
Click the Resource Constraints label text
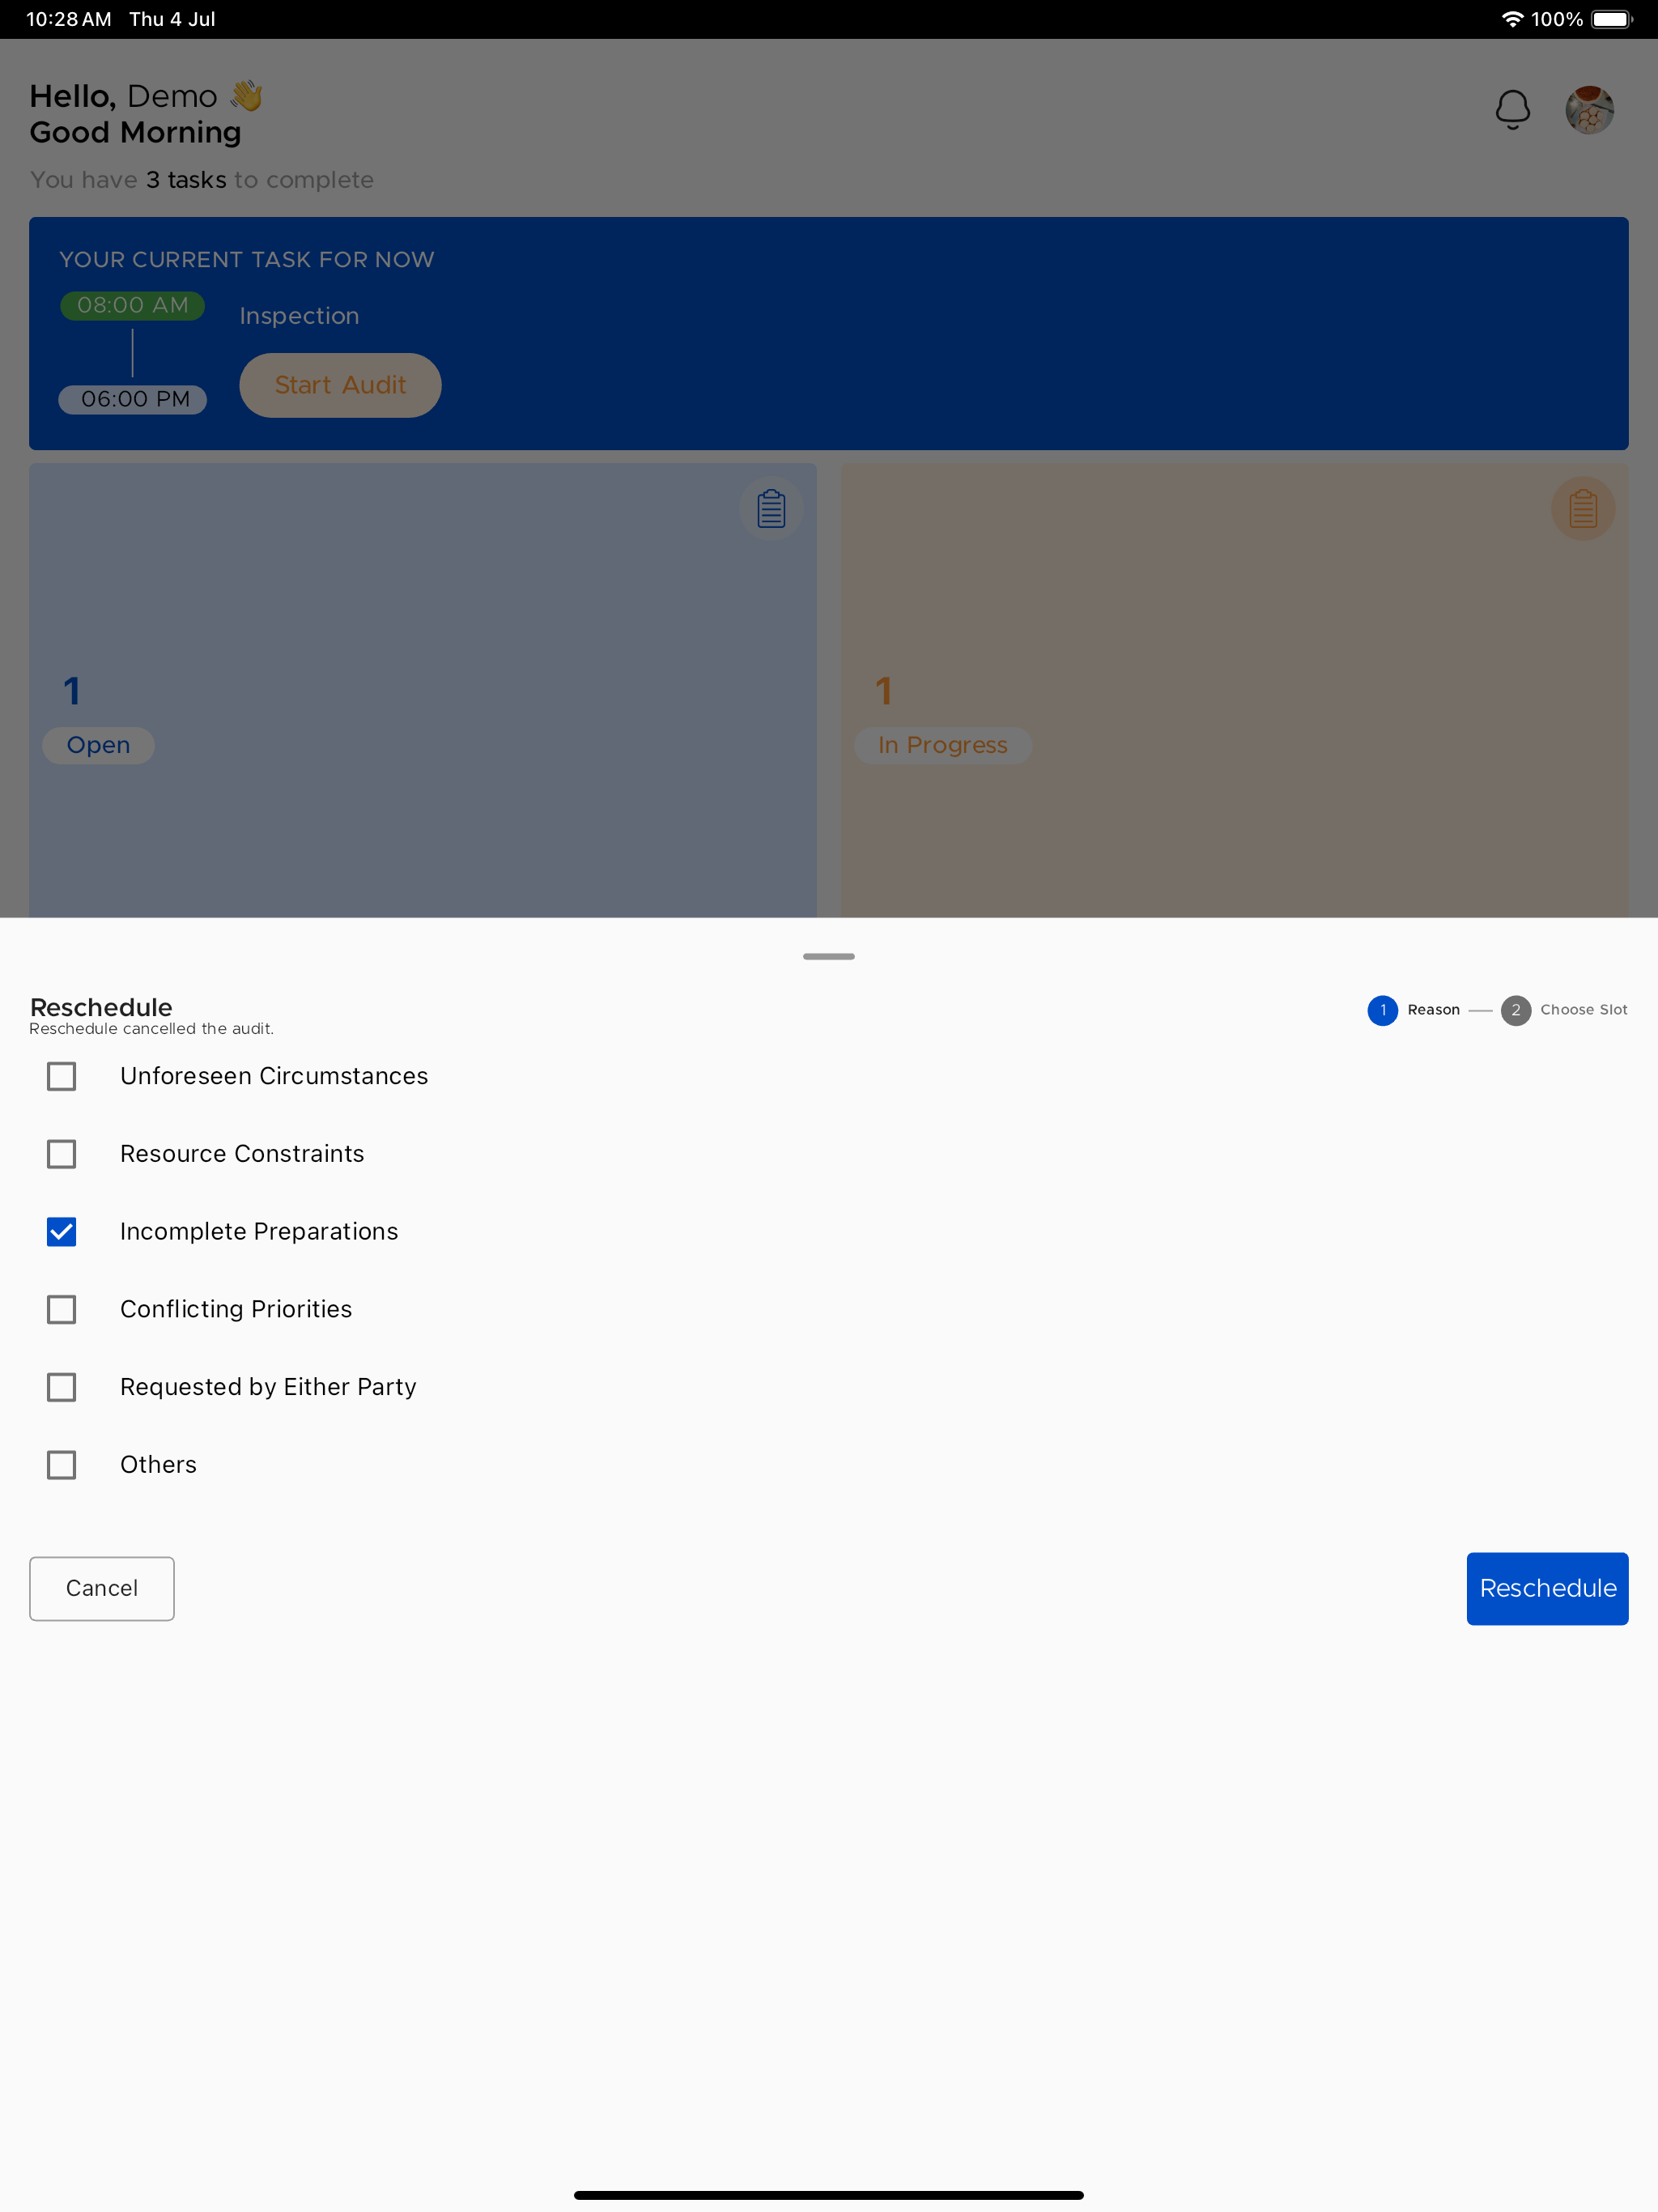click(242, 1154)
